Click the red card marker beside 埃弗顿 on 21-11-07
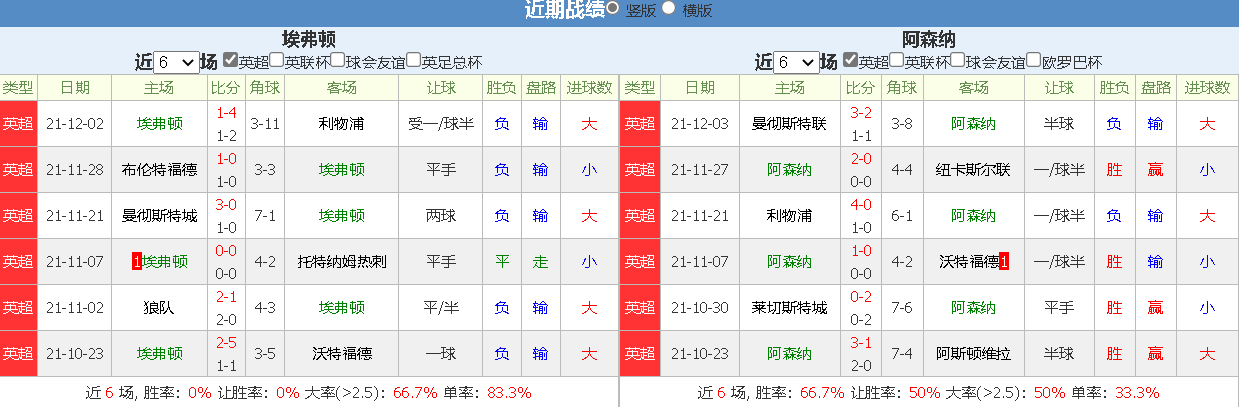 (137, 262)
